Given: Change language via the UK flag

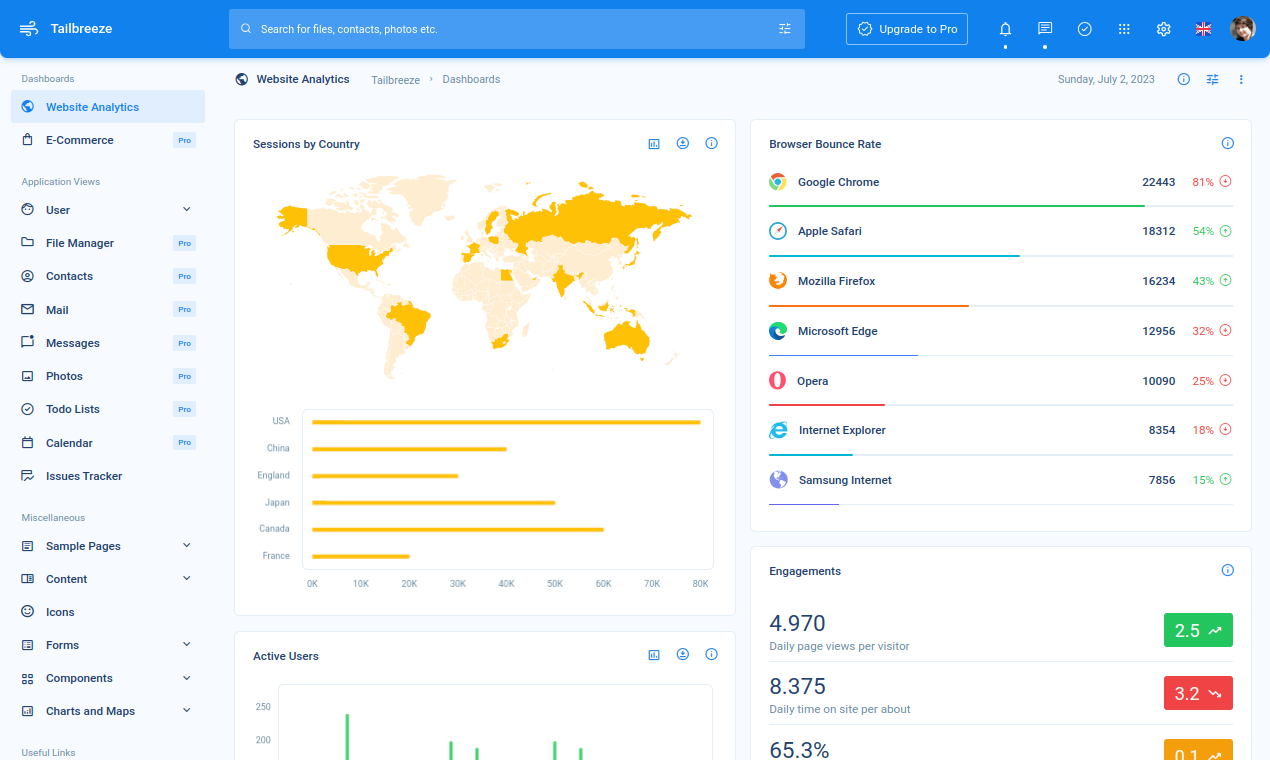Looking at the screenshot, I should click(1204, 29).
